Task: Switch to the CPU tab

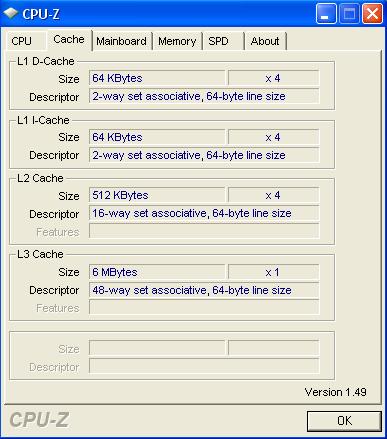Action: pos(26,41)
